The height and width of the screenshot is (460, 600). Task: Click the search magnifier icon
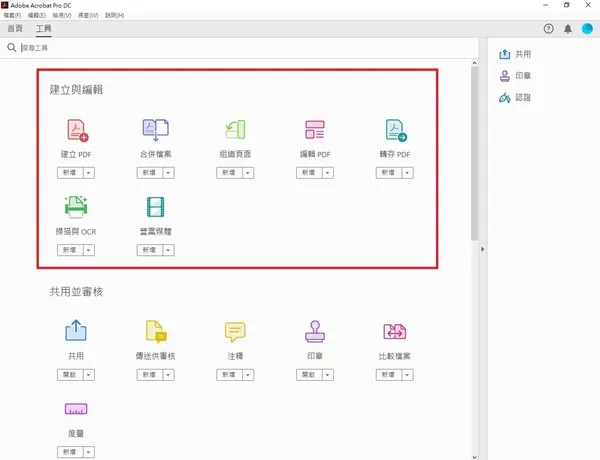click(11, 47)
